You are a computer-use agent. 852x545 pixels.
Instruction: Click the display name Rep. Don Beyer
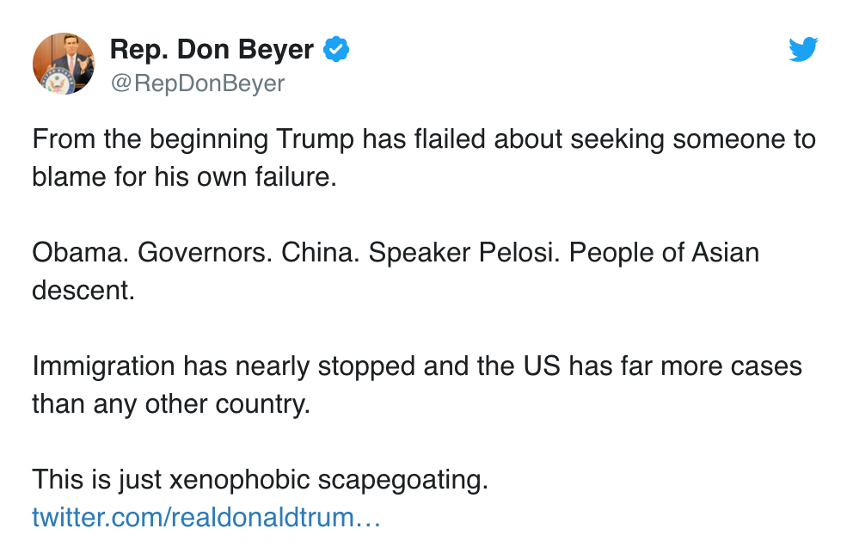pos(212,49)
